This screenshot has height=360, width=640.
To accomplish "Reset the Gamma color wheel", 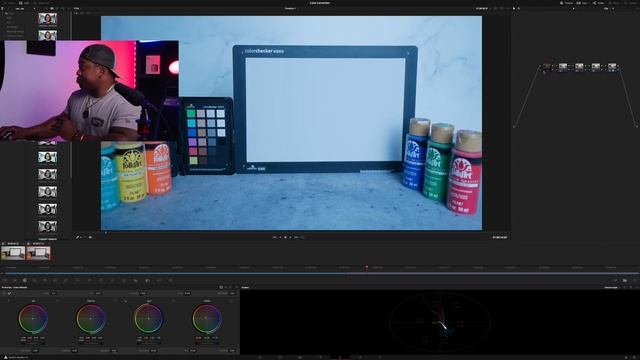I will (x=115, y=301).
